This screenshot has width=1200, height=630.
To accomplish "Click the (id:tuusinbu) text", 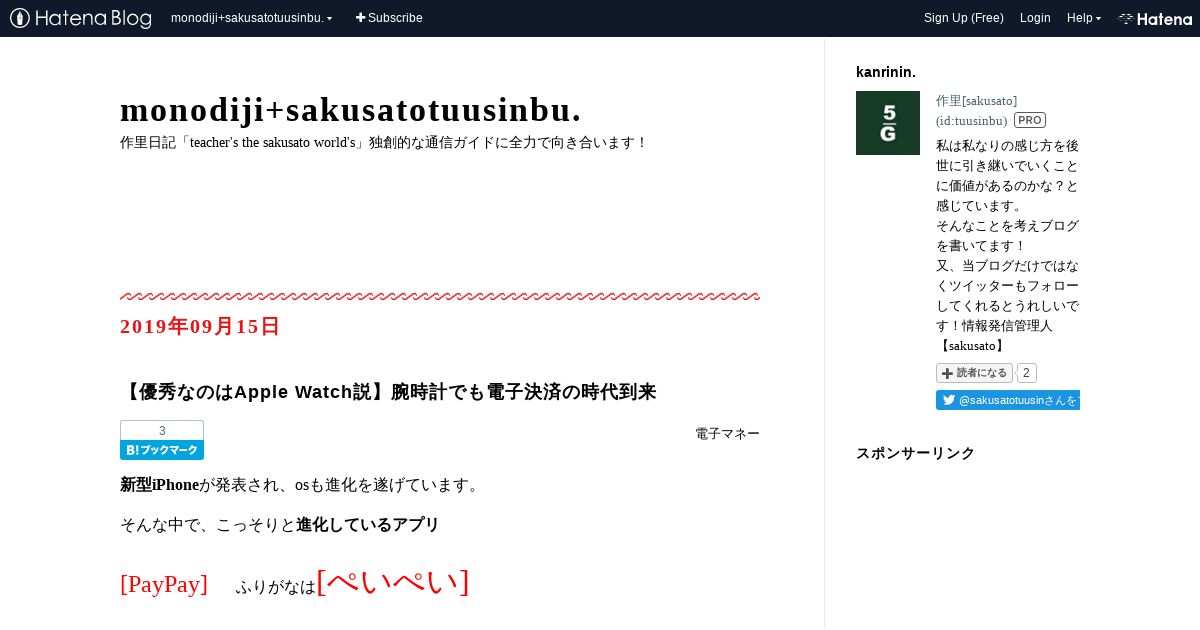I will (x=972, y=120).
